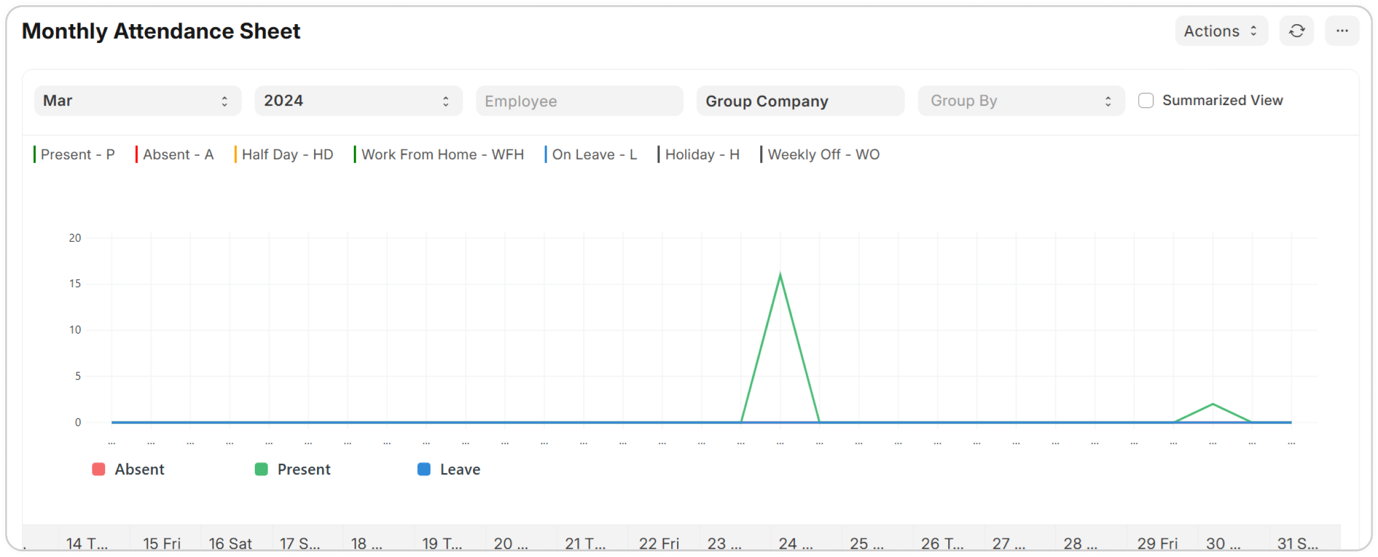
Task: Open the three-dots more options menu
Action: point(1342,31)
